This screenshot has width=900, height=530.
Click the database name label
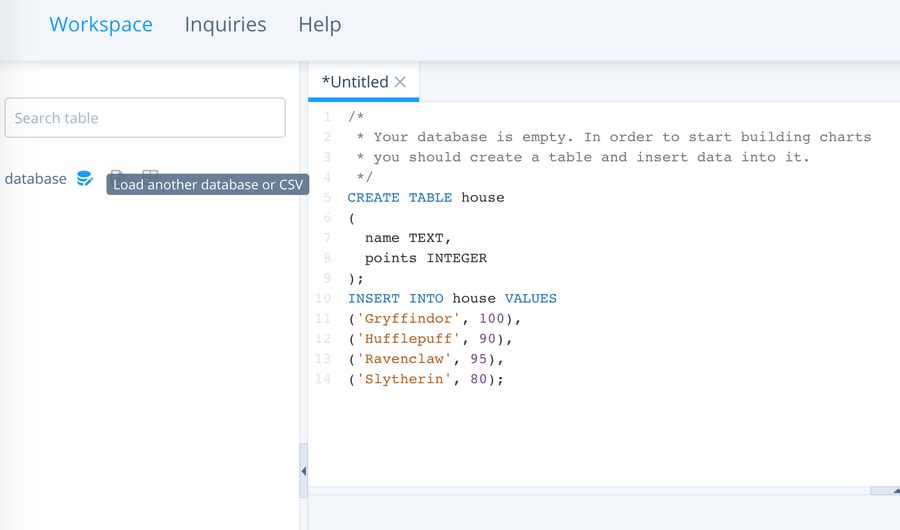click(x=36, y=179)
